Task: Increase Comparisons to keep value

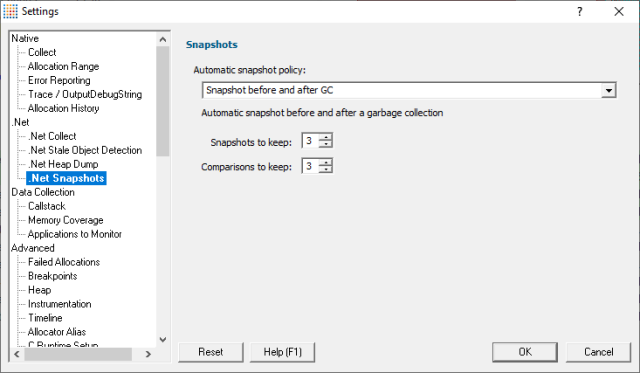Action: pyautogui.click(x=326, y=162)
